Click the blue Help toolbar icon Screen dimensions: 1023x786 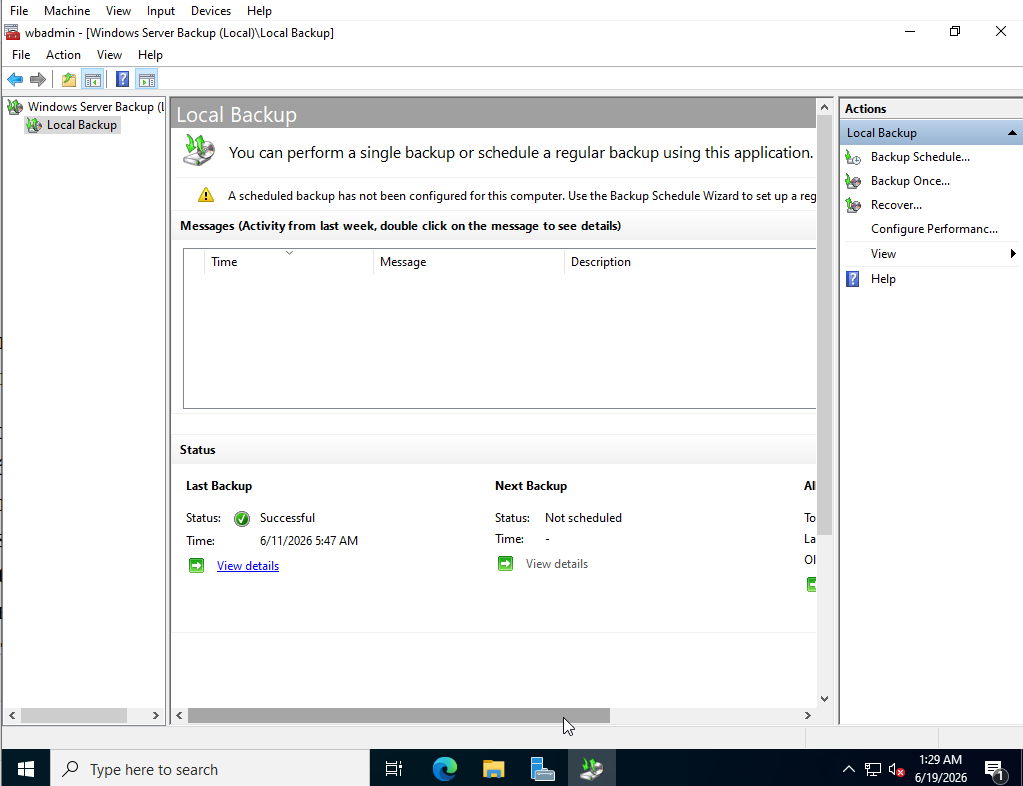tap(122, 80)
